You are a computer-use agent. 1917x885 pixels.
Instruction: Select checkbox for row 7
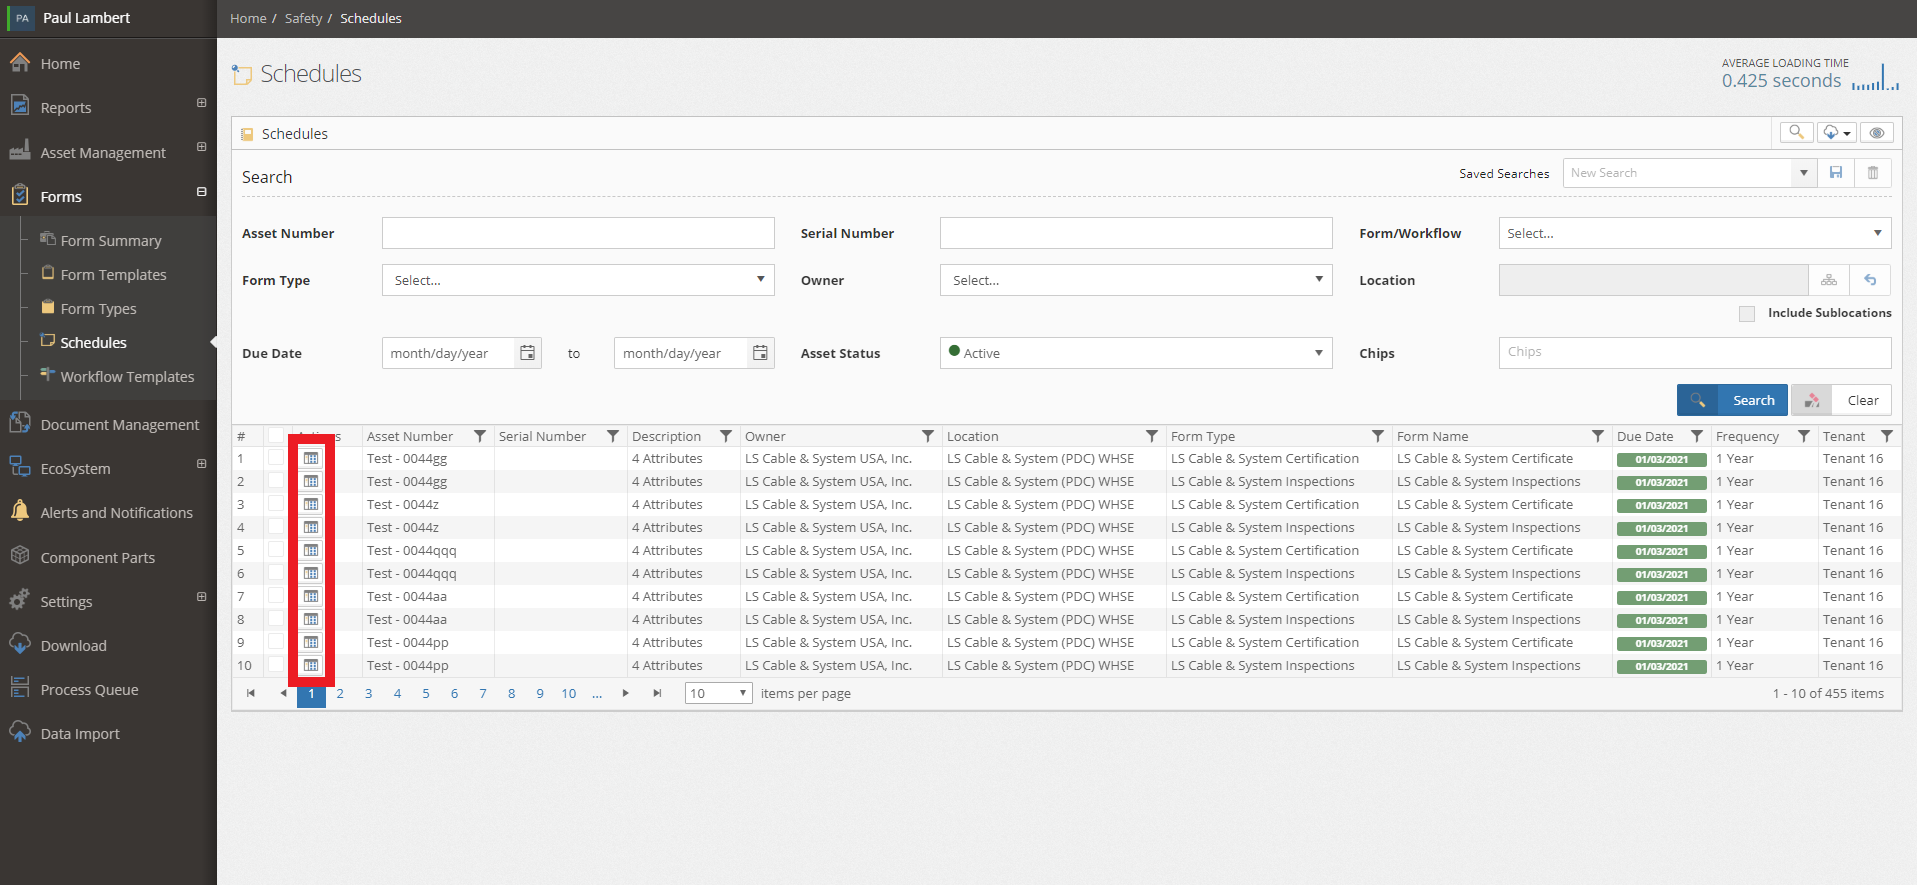coord(275,595)
